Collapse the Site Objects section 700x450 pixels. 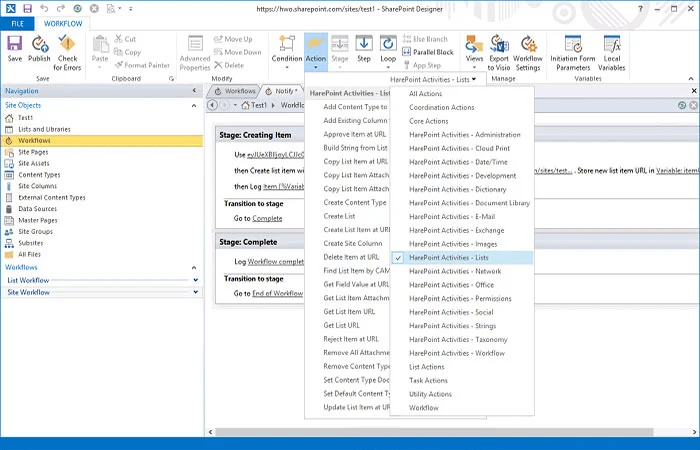194,106
